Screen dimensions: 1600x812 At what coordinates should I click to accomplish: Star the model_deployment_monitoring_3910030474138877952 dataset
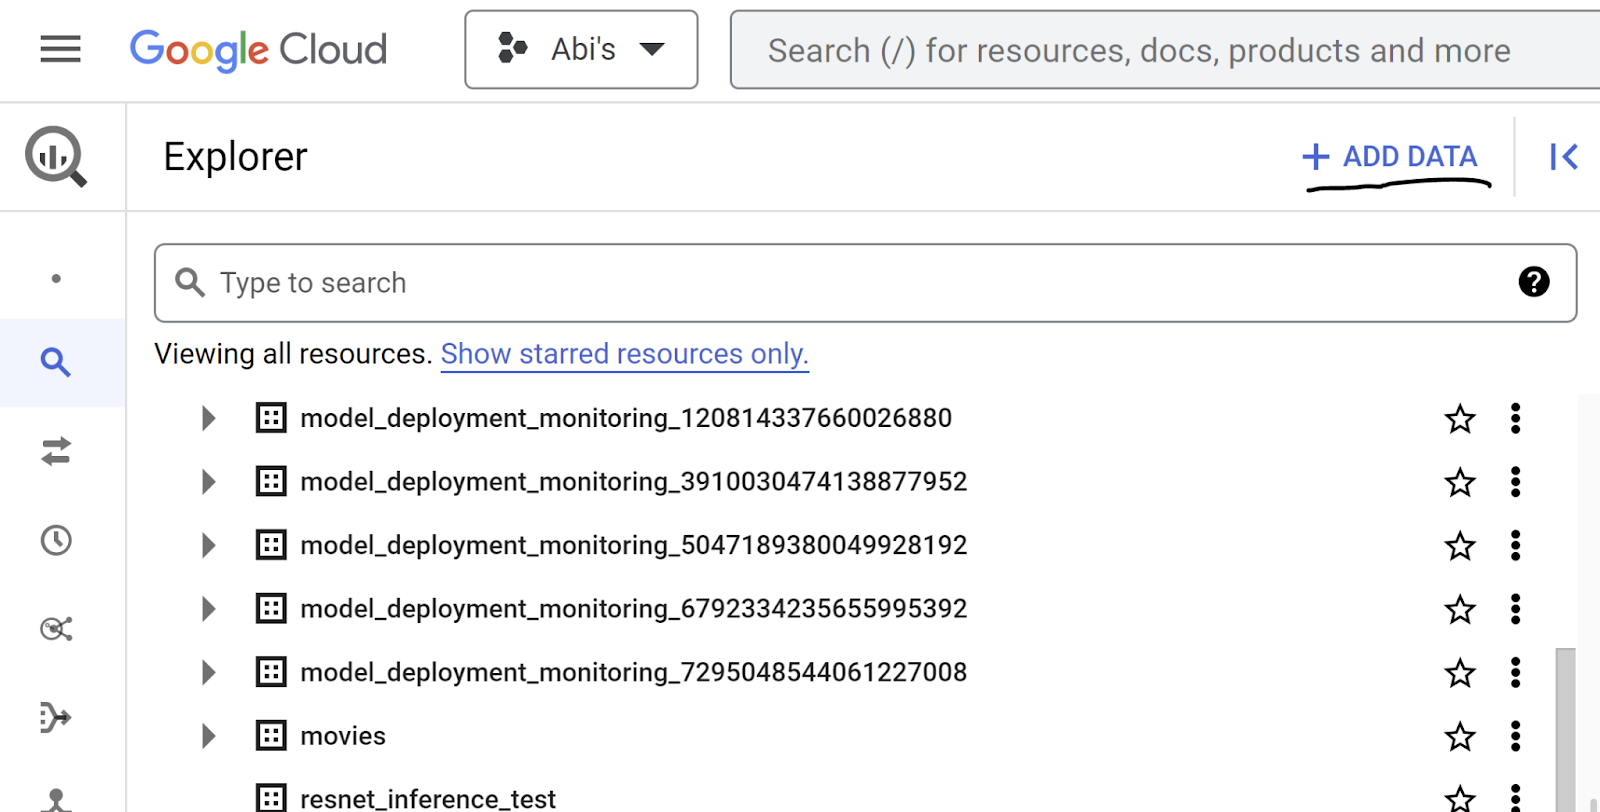click(x=1460, y=482)
